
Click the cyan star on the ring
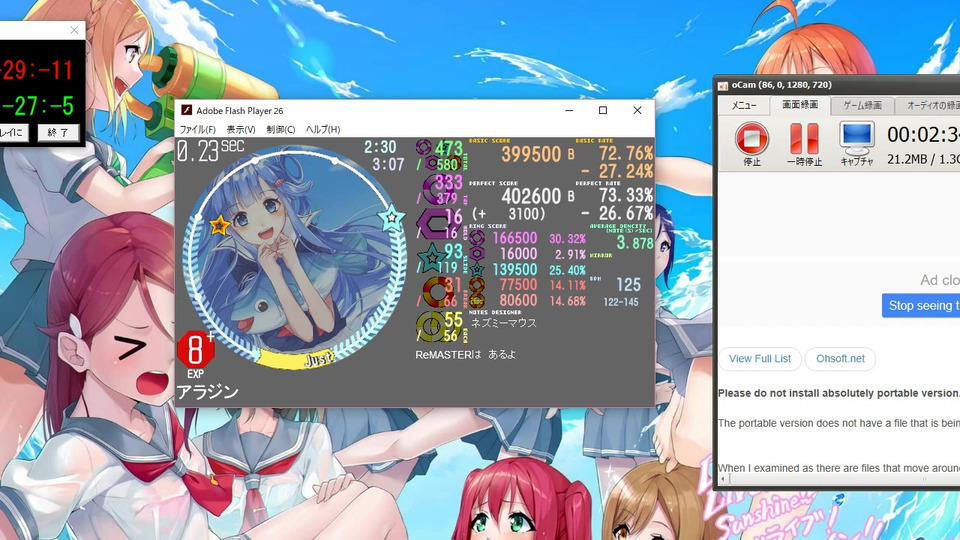391,218
